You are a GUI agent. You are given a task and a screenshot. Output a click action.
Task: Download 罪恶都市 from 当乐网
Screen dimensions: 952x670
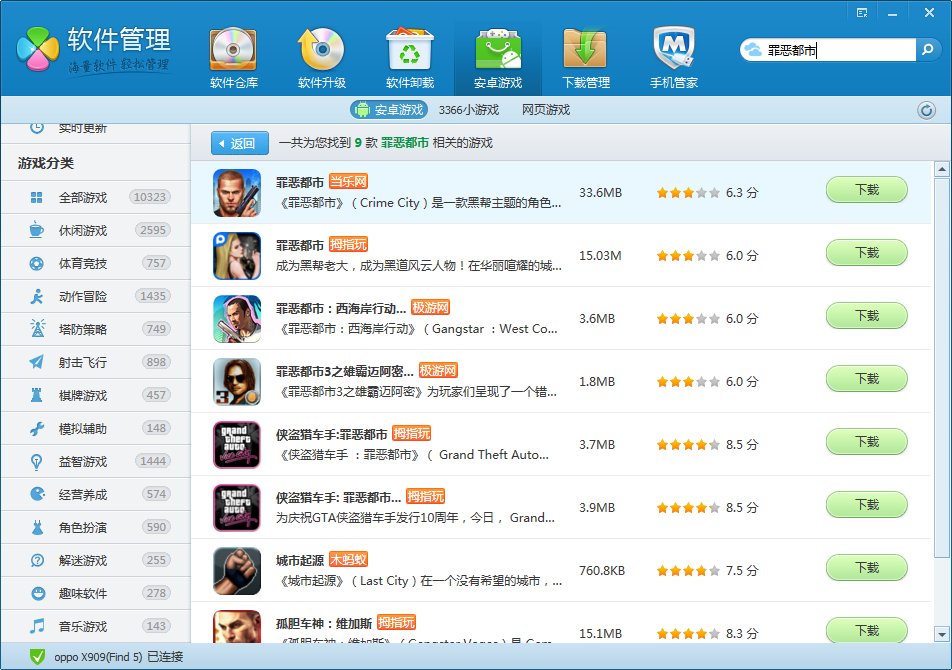coord(866,190)
